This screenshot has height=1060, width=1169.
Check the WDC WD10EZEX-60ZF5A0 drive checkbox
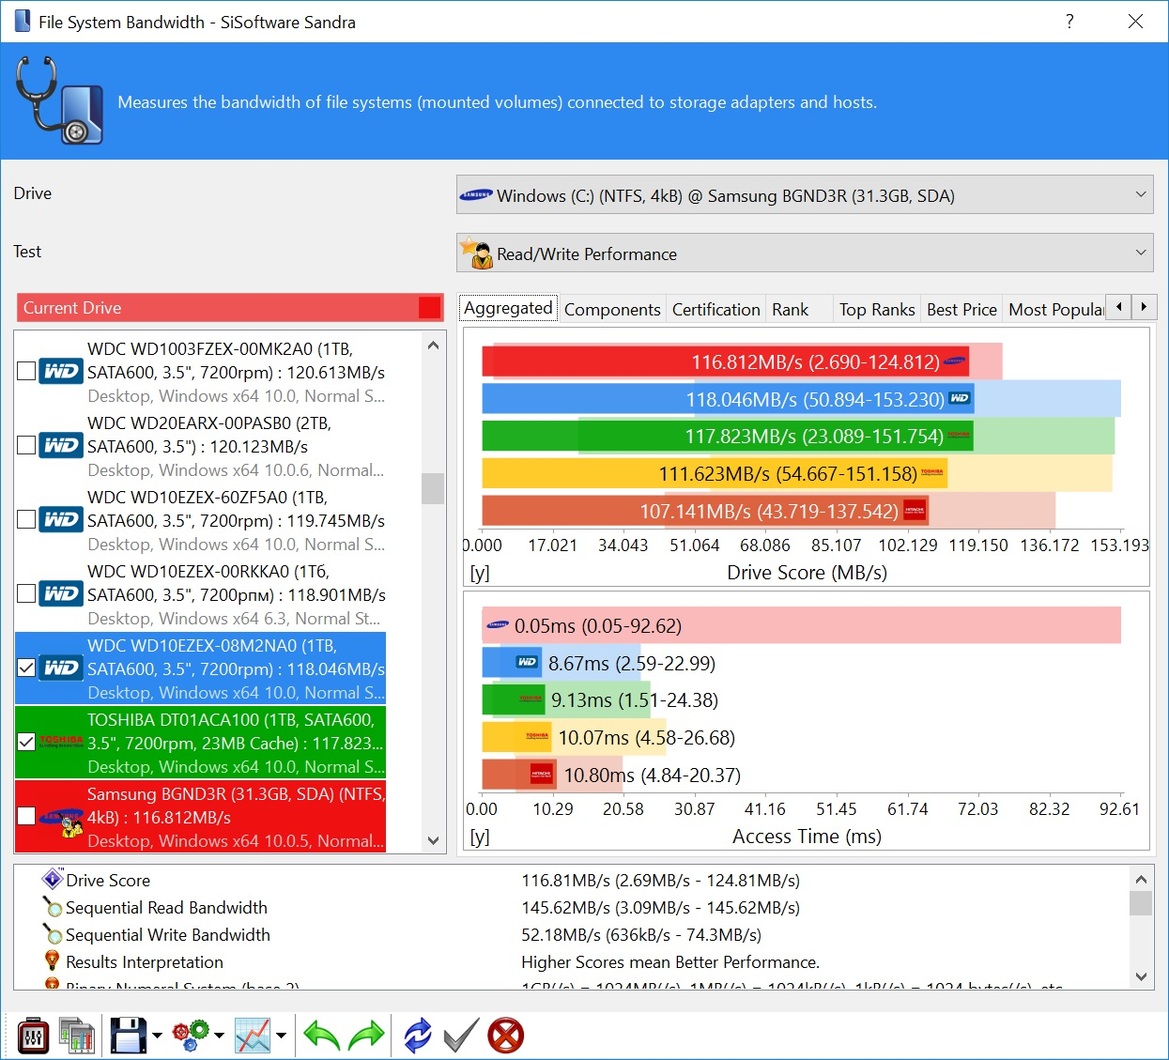click(x=26, y=519)
